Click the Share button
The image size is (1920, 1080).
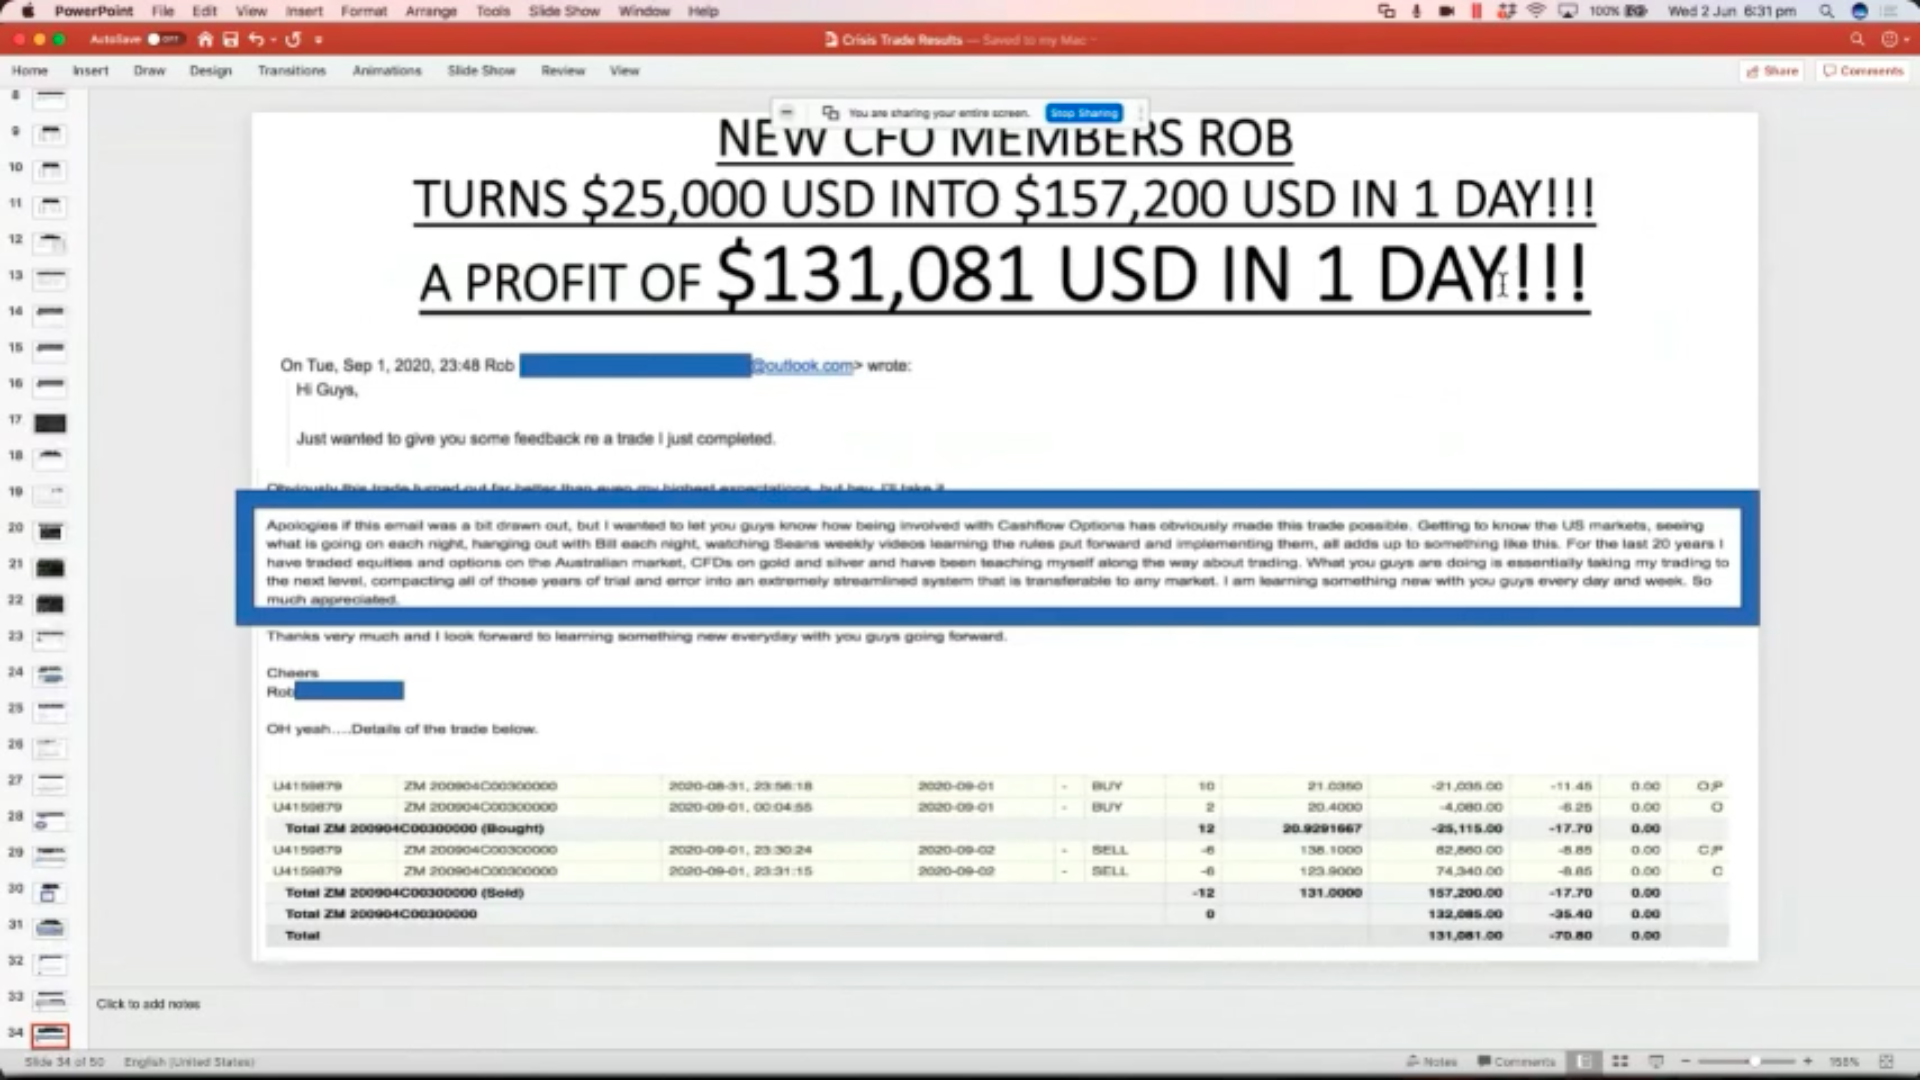[x=1772, y=71]
